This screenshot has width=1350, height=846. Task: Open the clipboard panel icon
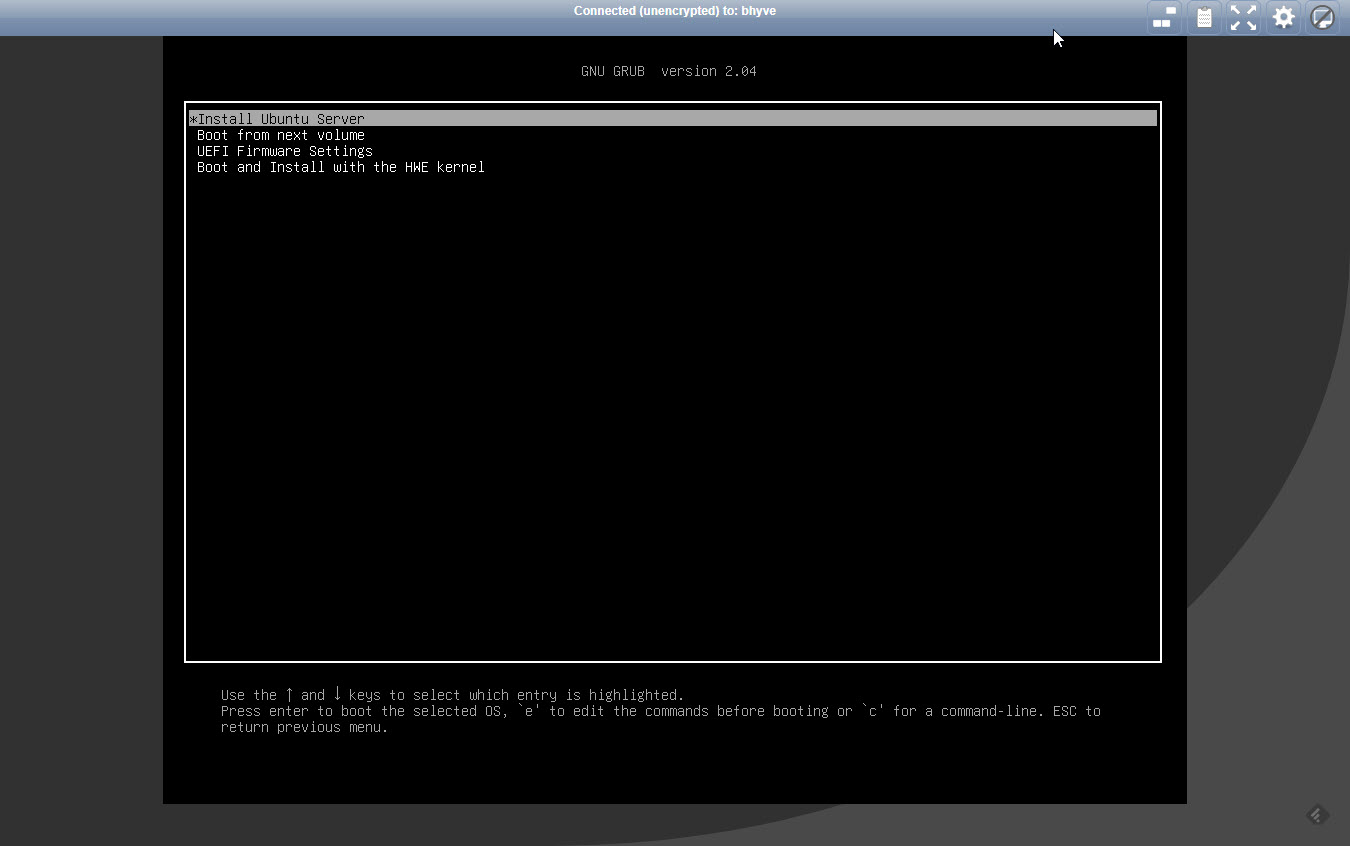point(1204,17)
